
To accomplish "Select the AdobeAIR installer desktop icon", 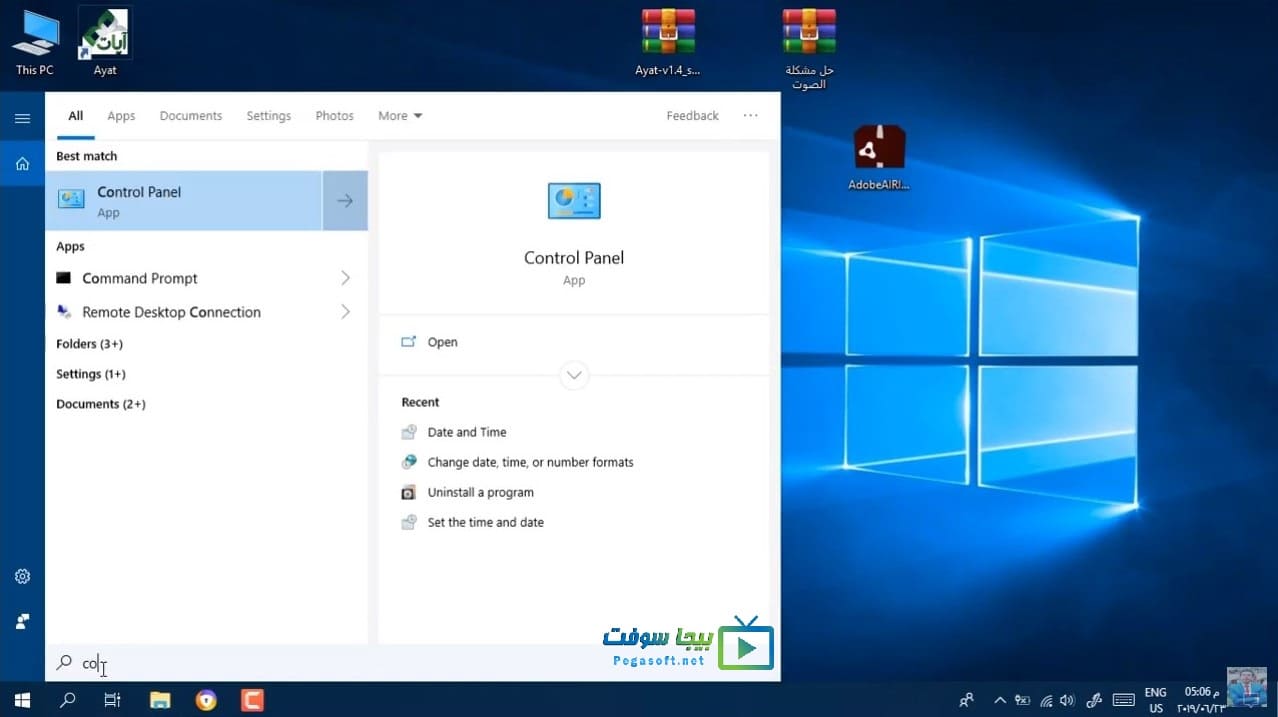I will pyautogui.click(x=879, y=157).
